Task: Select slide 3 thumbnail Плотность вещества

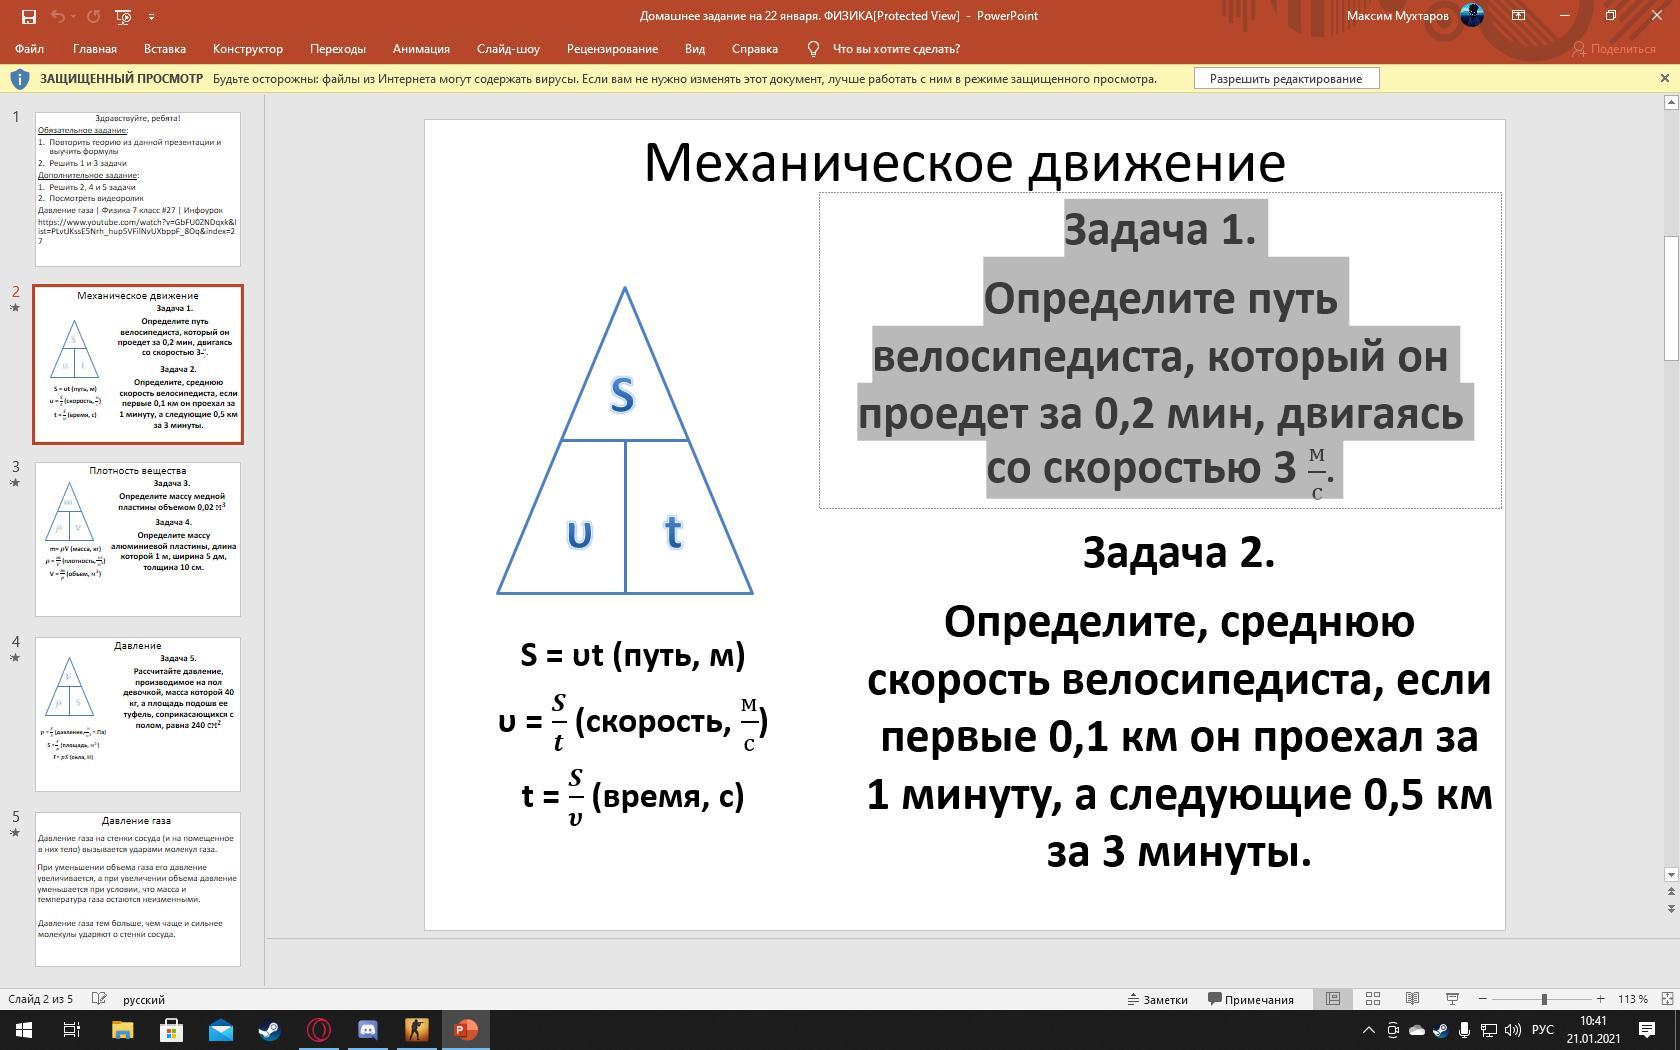Action: coord(138,539)
